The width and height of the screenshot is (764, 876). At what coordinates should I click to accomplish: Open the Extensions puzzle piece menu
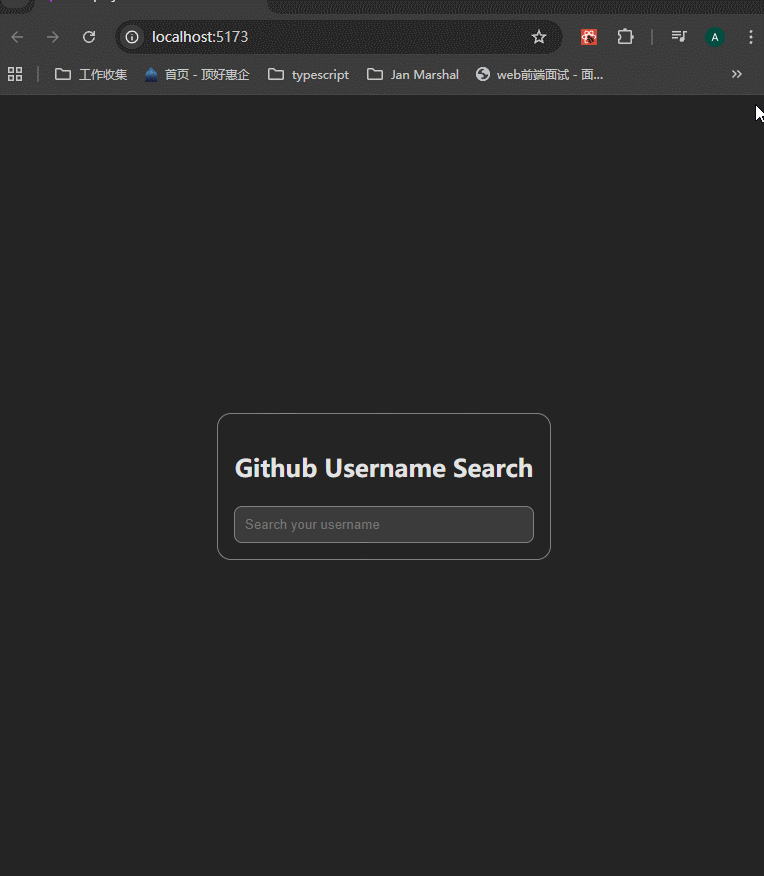[625, 37]
